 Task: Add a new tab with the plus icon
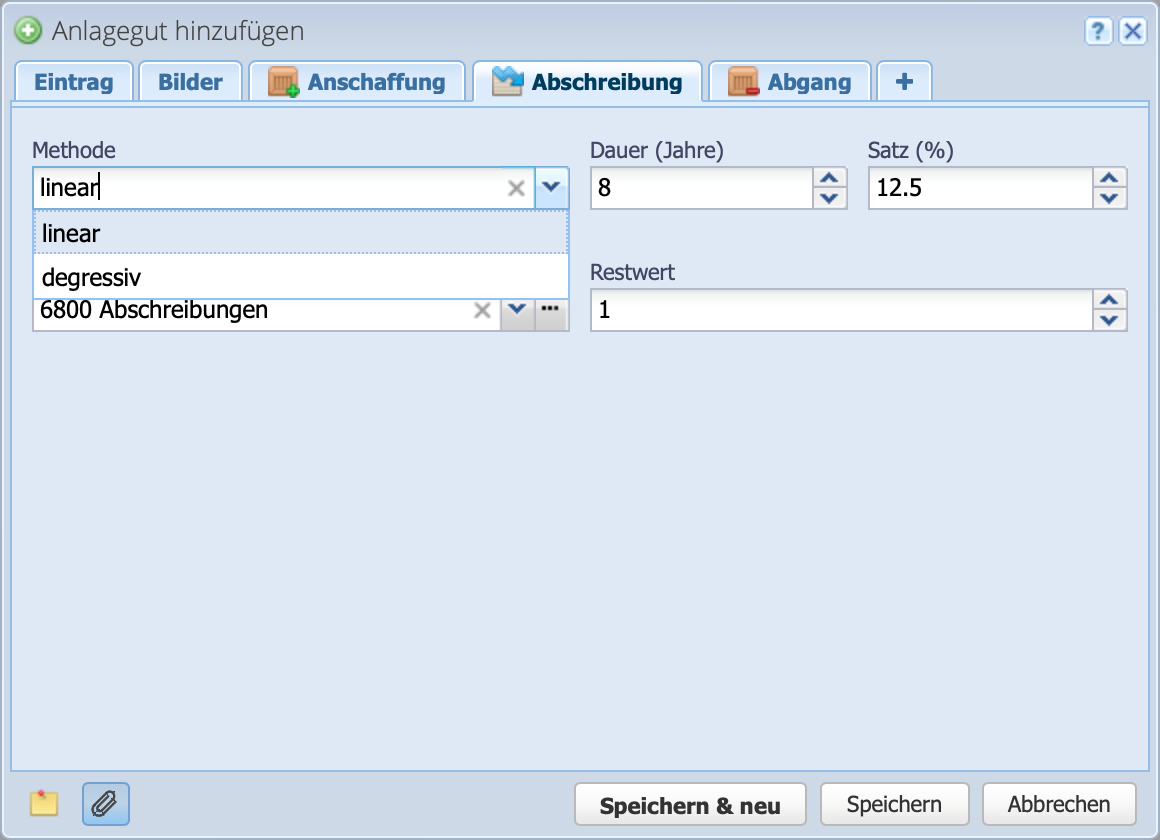point(904,81)
